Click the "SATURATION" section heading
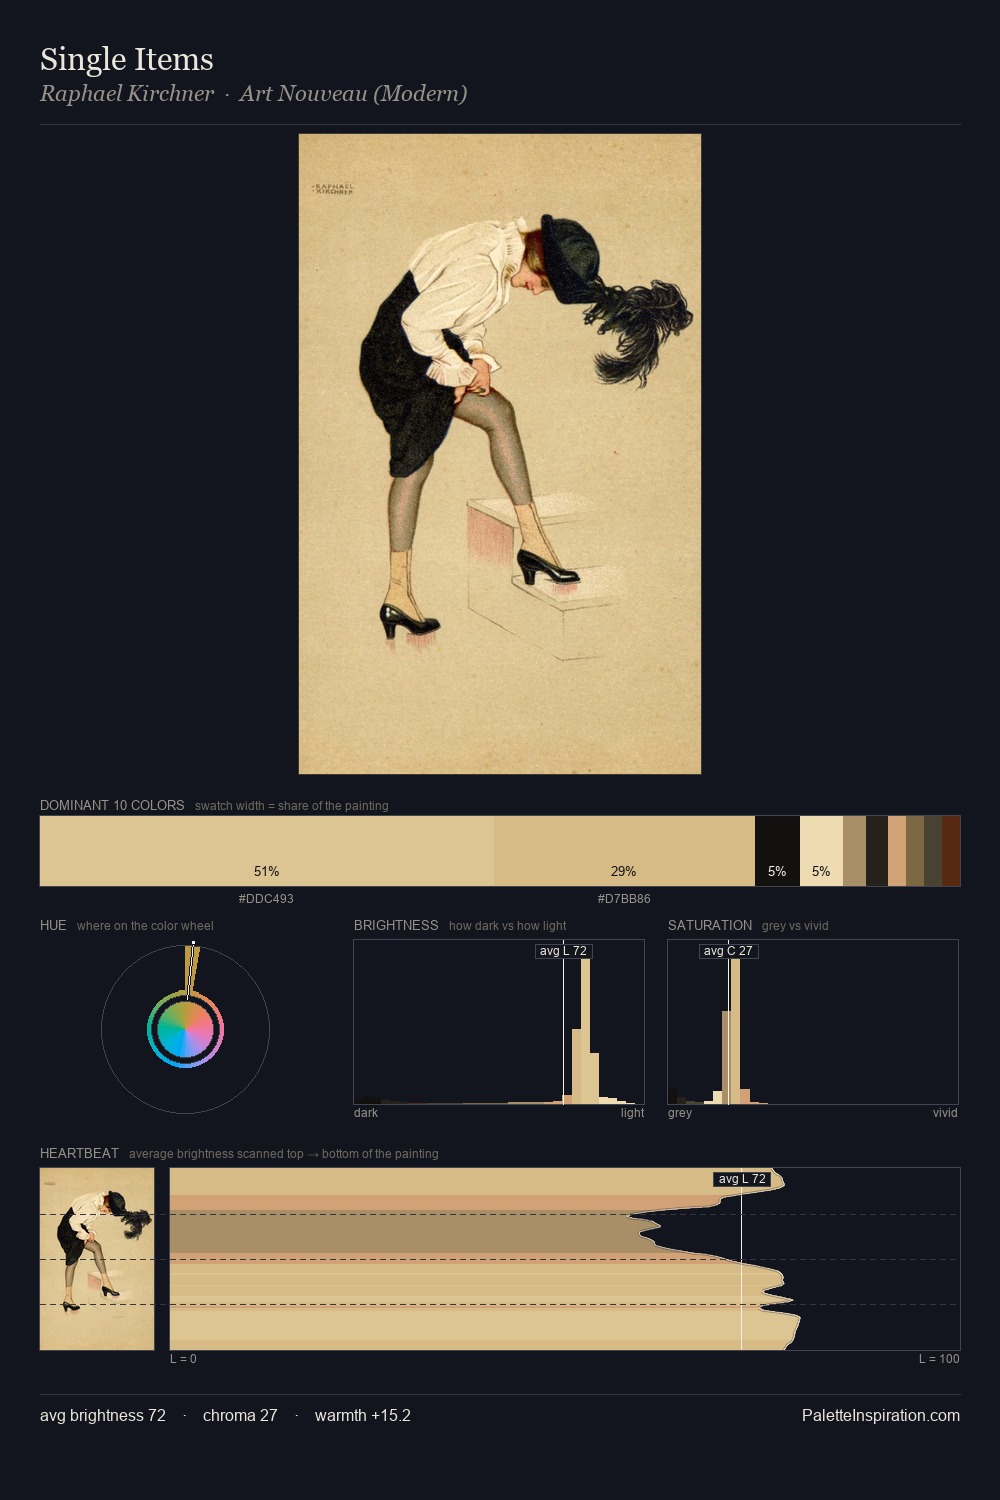 click(x=710, y=925)
